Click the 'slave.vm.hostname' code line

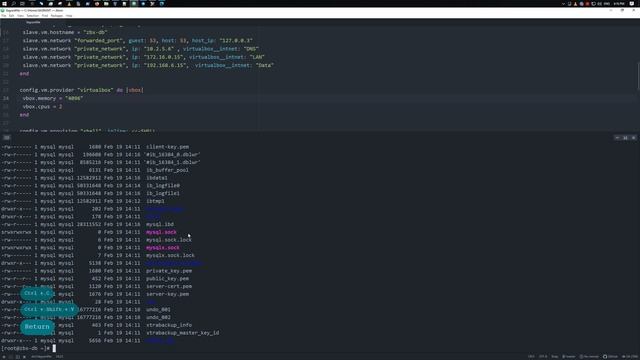[x=65, y=32]
